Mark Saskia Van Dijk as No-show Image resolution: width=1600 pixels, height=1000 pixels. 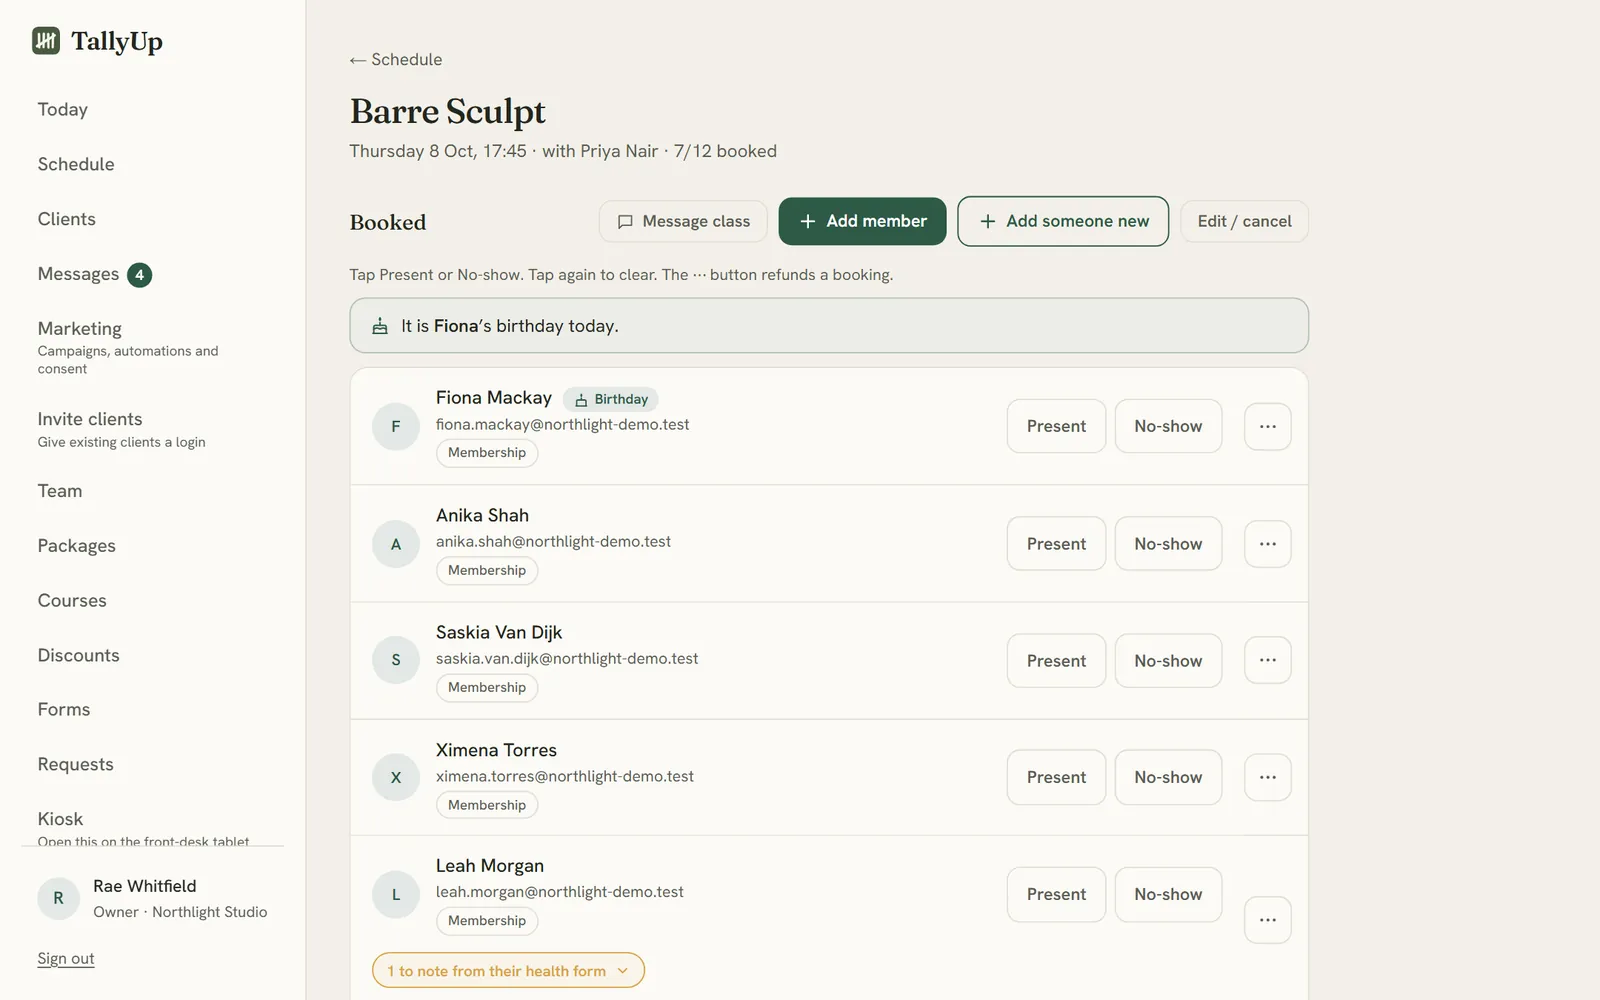(x=1168, y=660)
